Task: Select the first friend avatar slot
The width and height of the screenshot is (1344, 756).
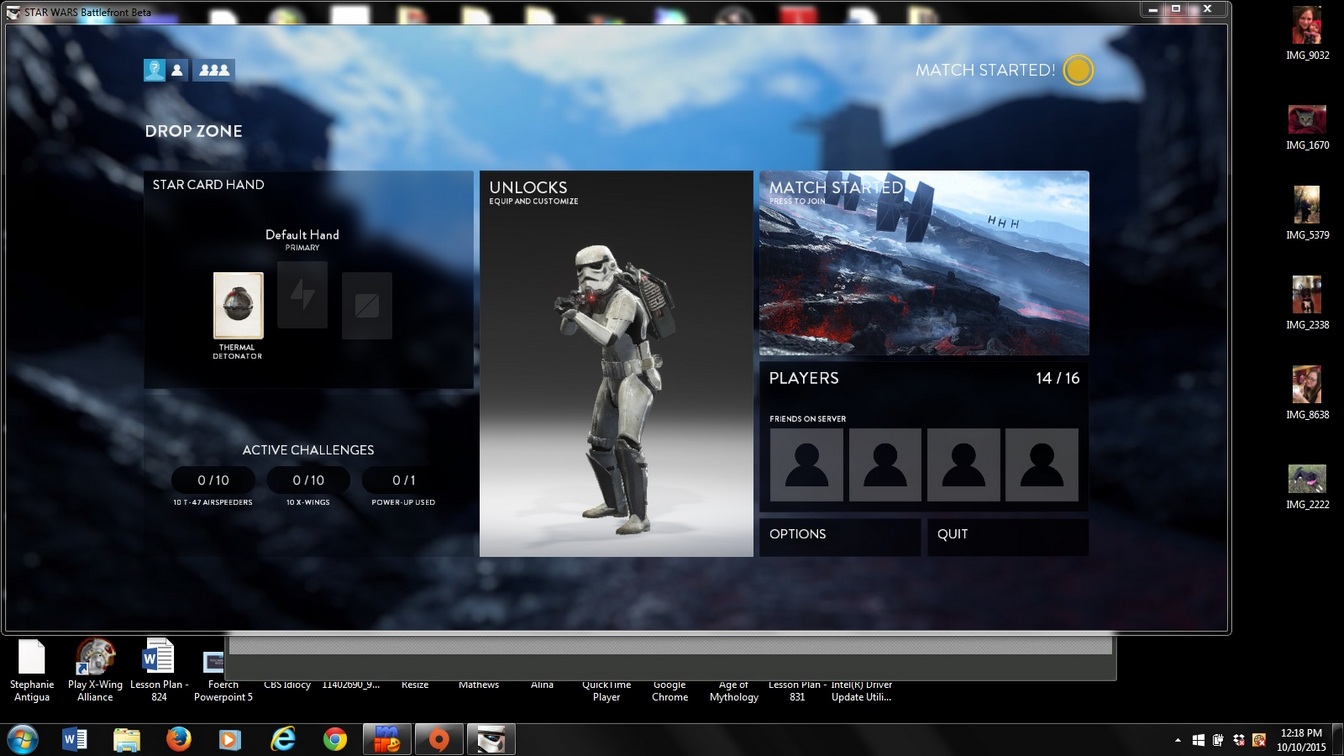Action: 806,465
